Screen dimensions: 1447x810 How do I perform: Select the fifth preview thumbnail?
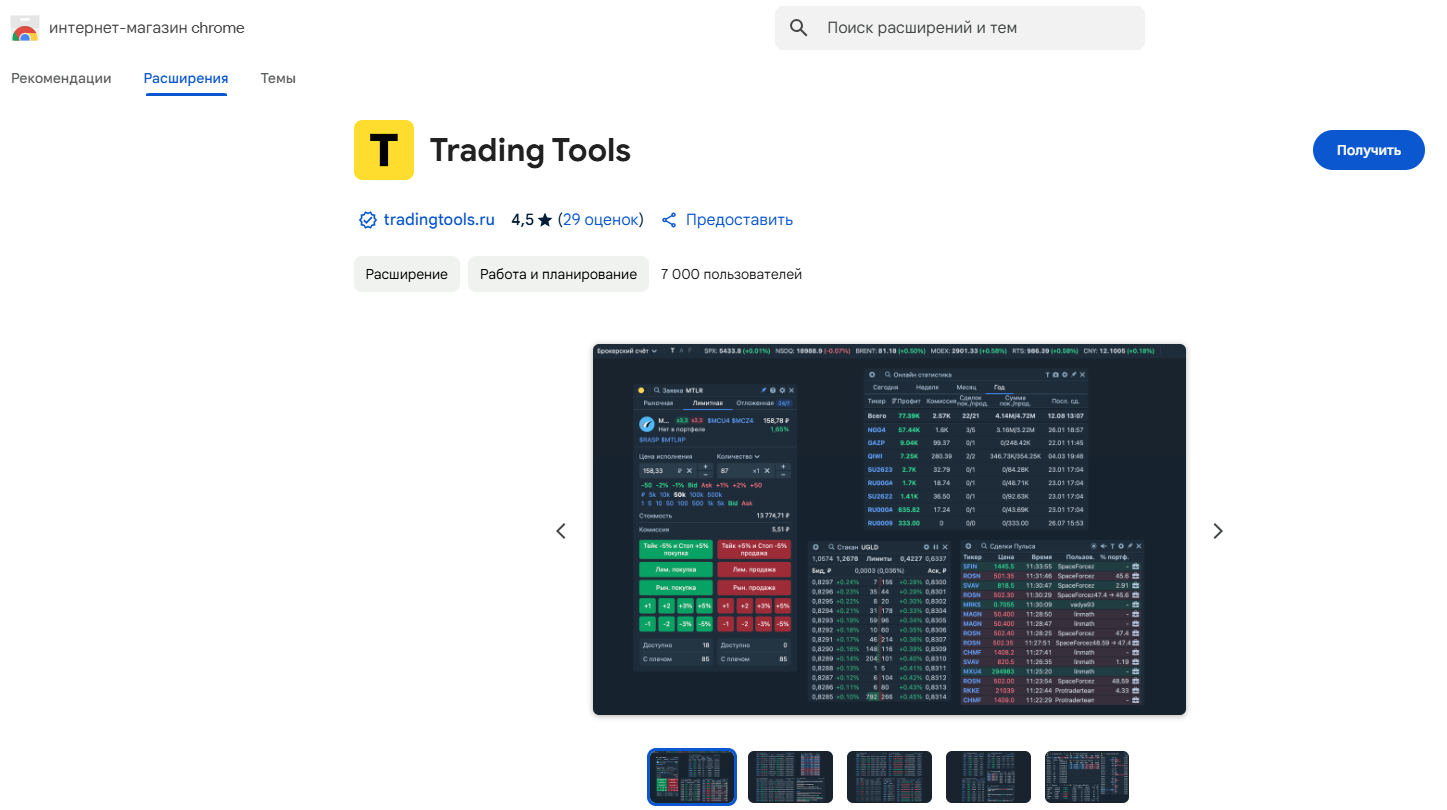(x=1087, y=777)
